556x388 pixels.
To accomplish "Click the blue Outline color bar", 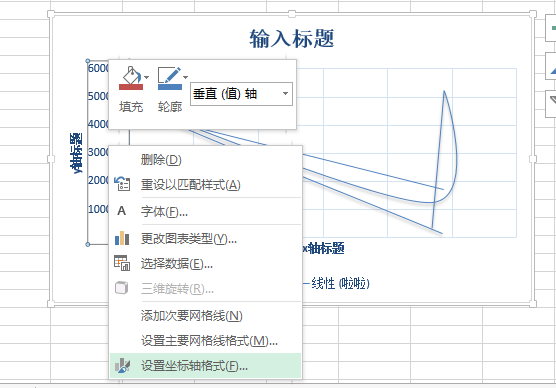I will click(169, 87).
